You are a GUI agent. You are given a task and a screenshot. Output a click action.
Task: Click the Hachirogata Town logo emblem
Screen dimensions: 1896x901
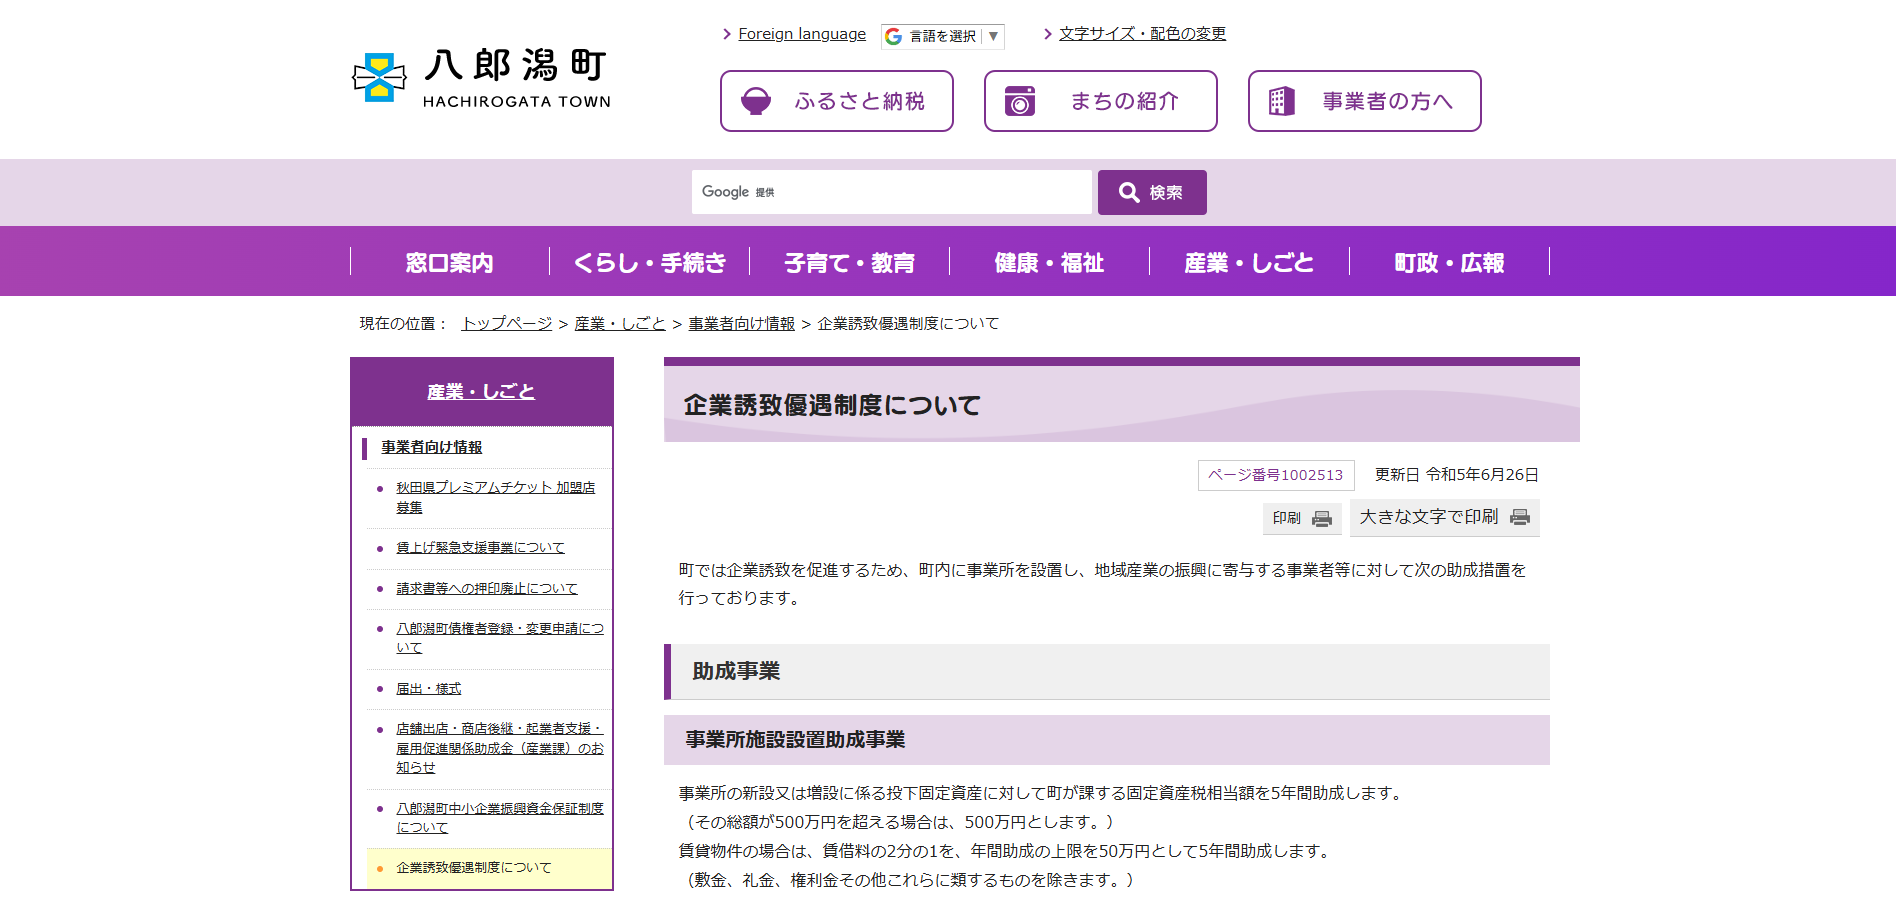[379, 77]
